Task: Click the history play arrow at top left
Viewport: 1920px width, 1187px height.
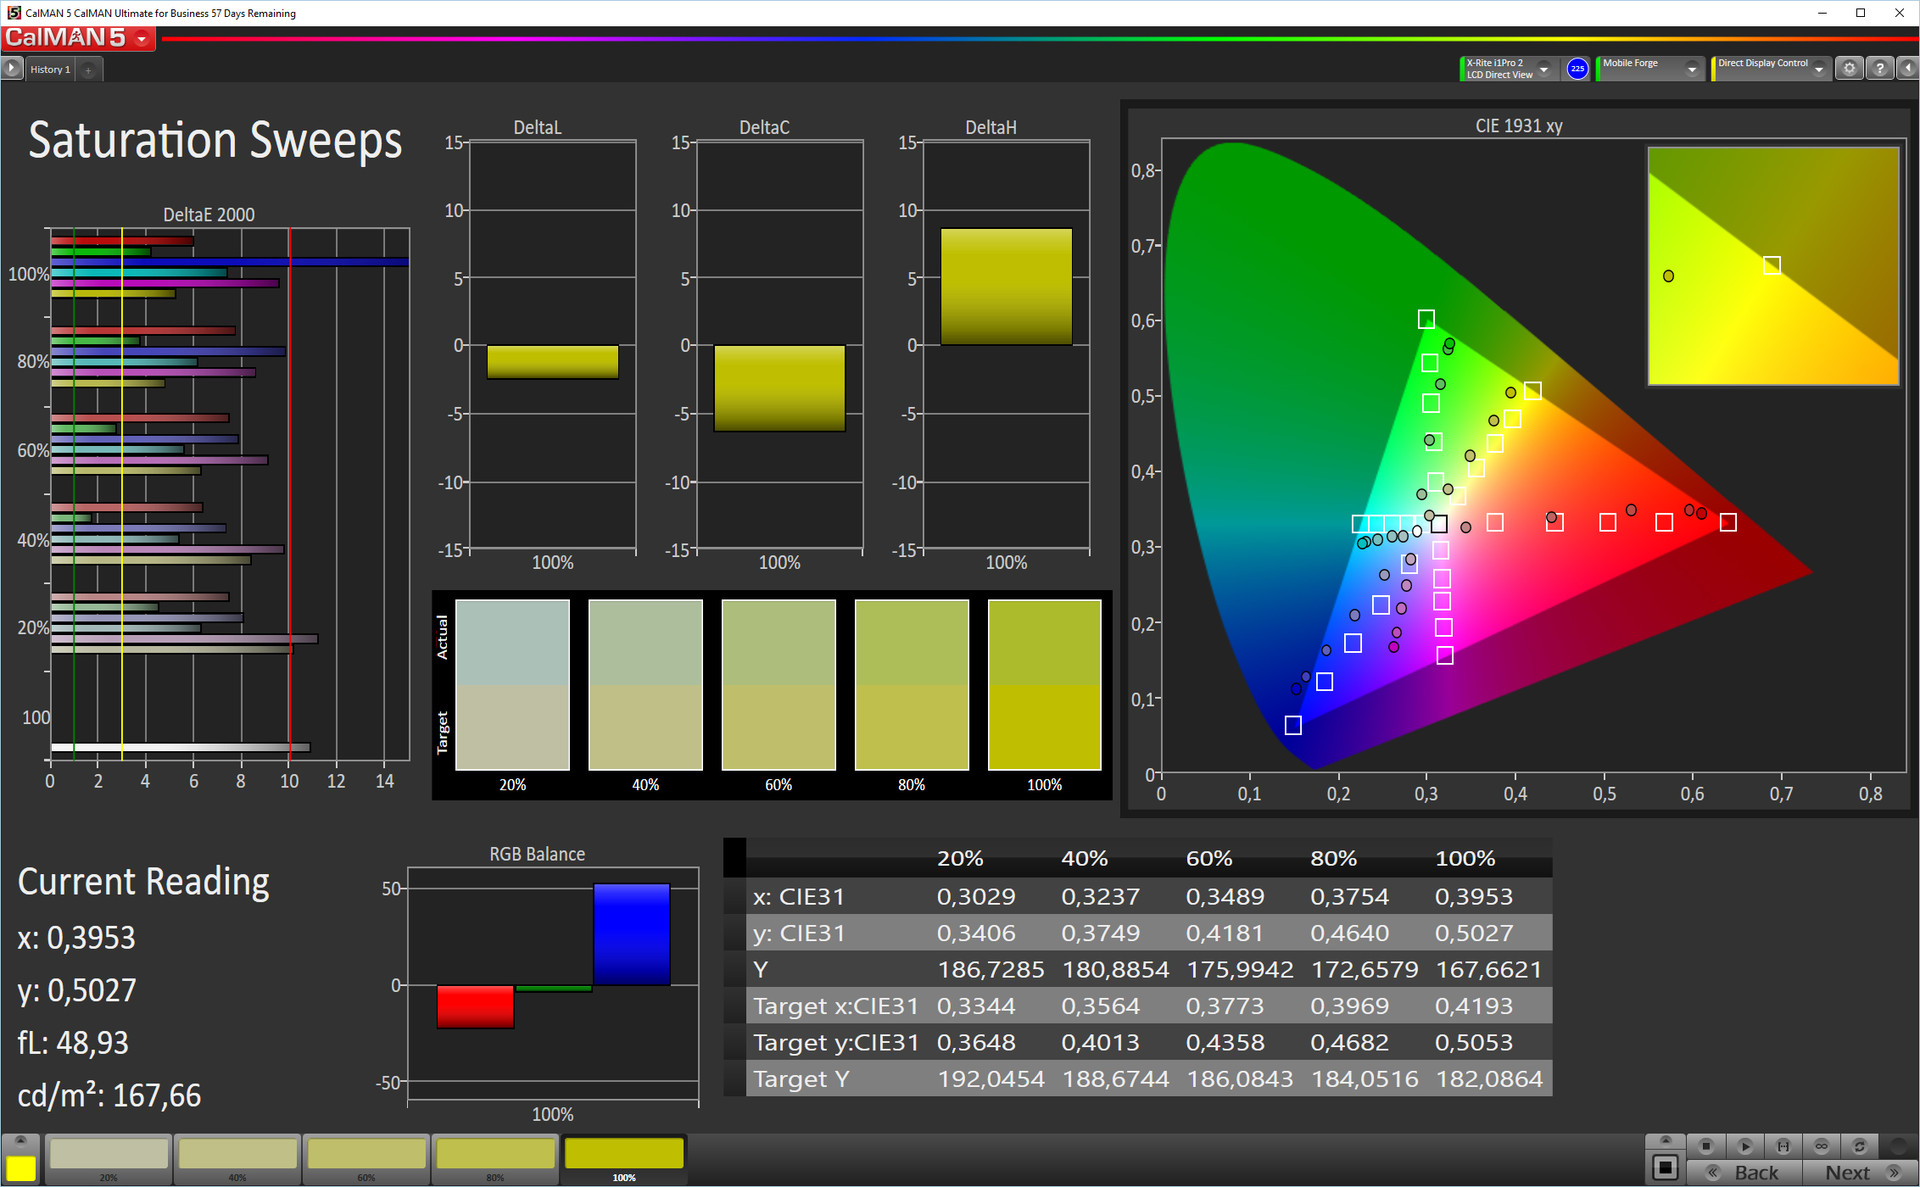Action: 12,69
